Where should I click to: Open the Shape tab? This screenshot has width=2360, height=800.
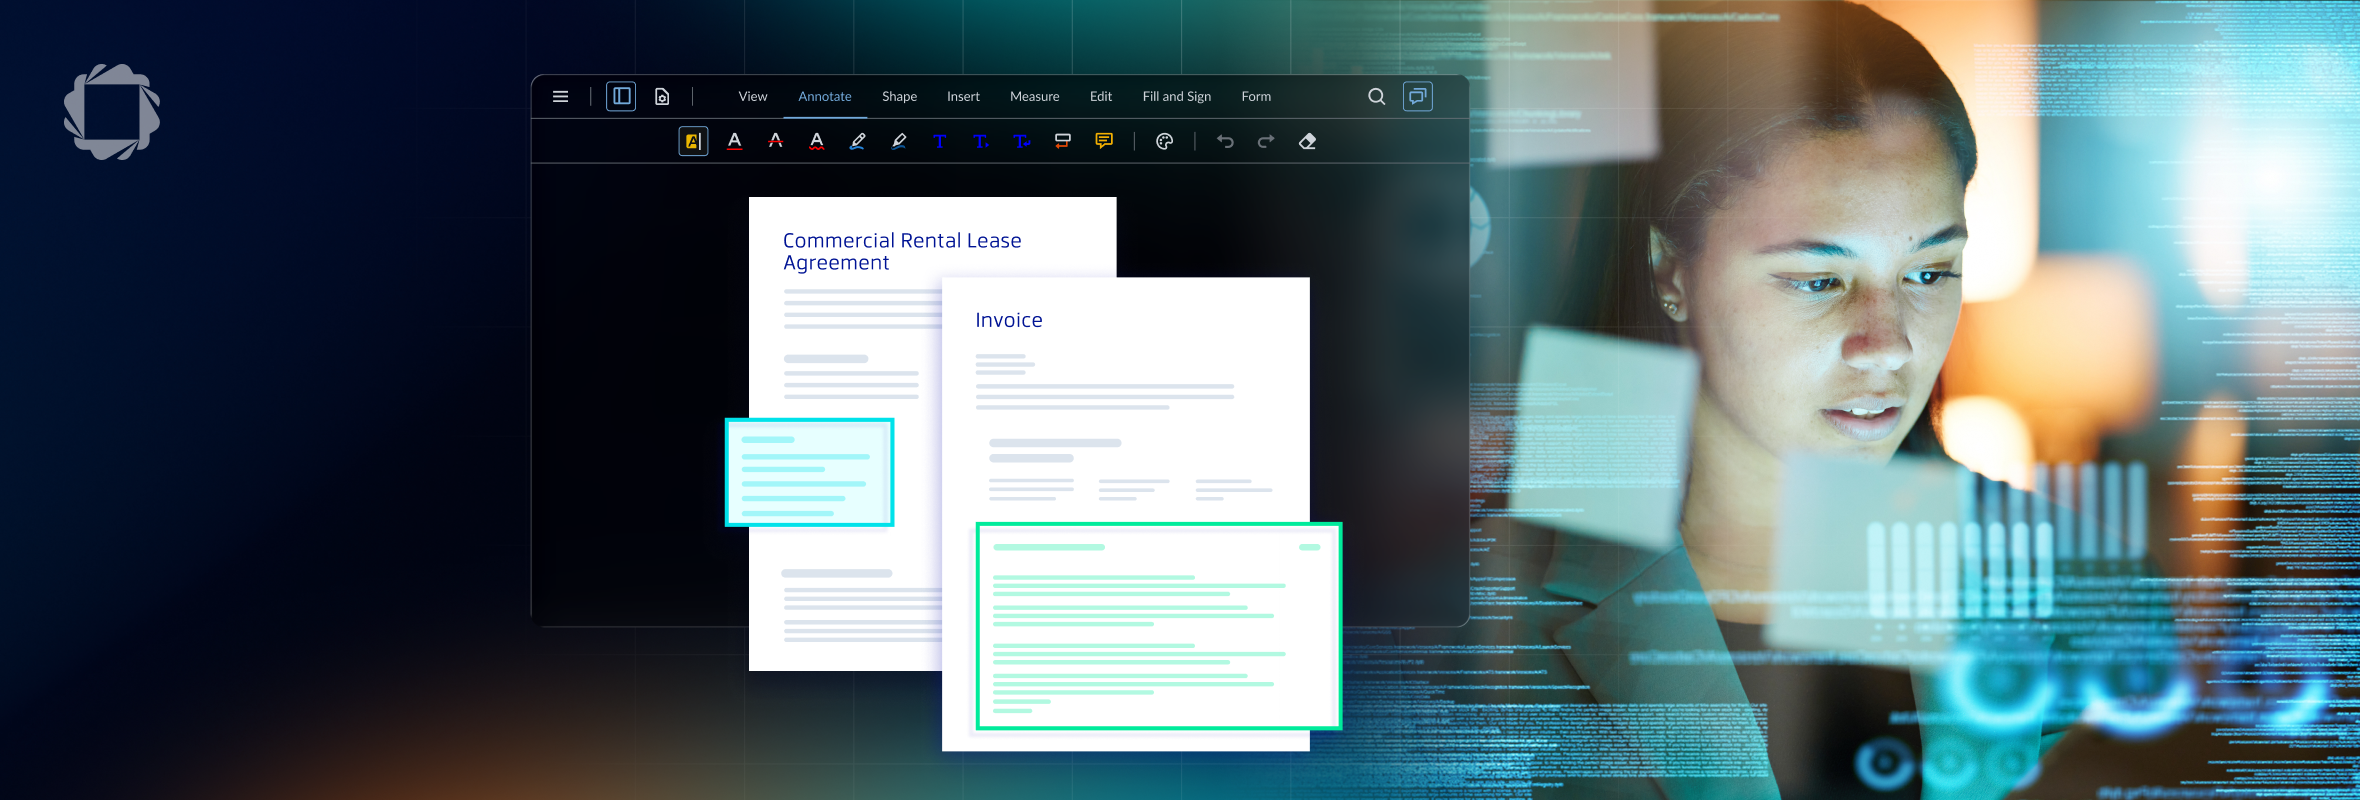tap(899, 97)
